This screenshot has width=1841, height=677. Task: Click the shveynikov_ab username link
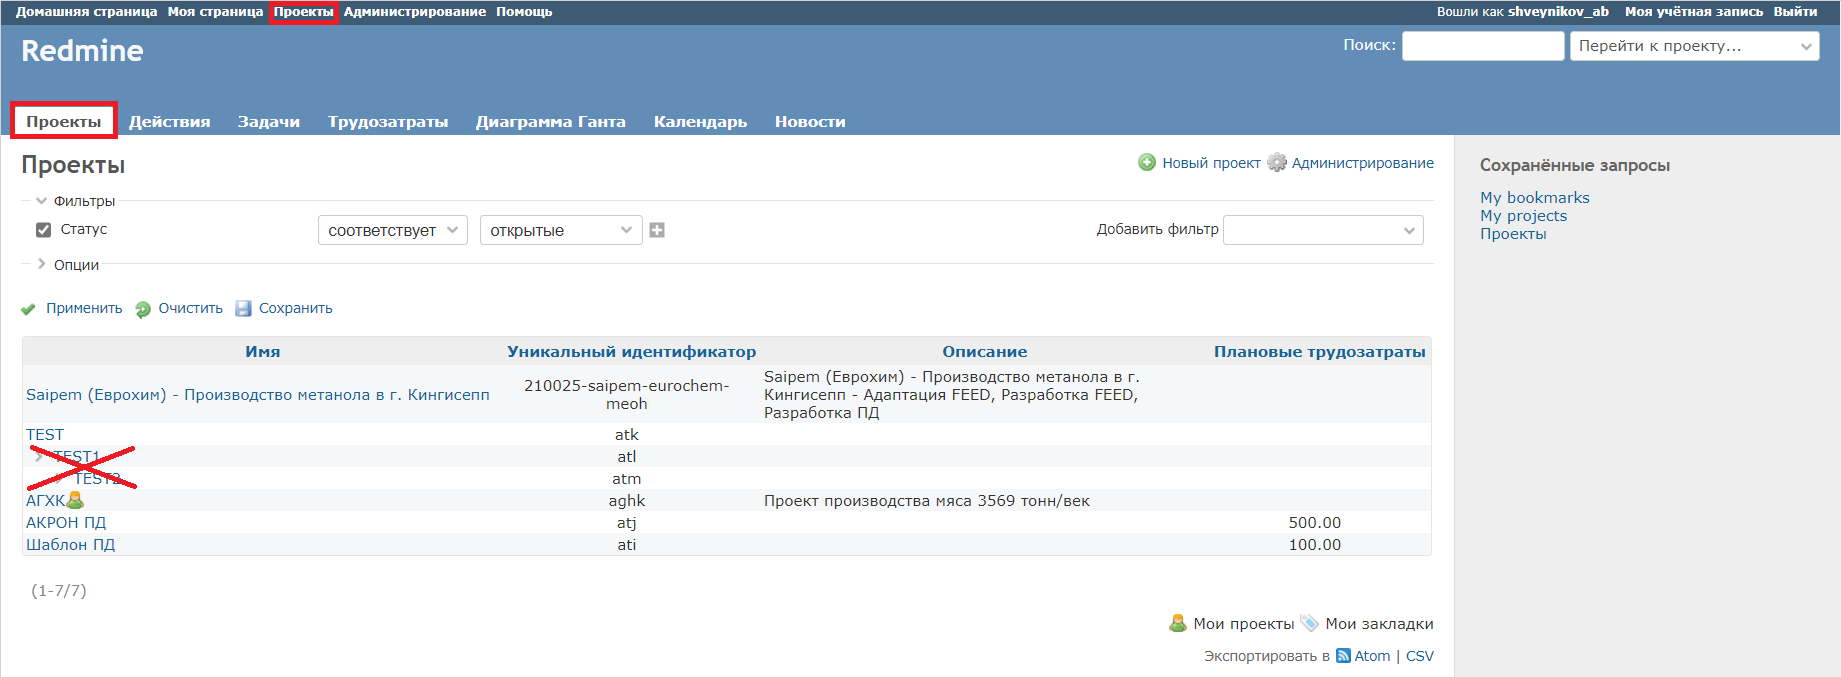(1558, 12)
